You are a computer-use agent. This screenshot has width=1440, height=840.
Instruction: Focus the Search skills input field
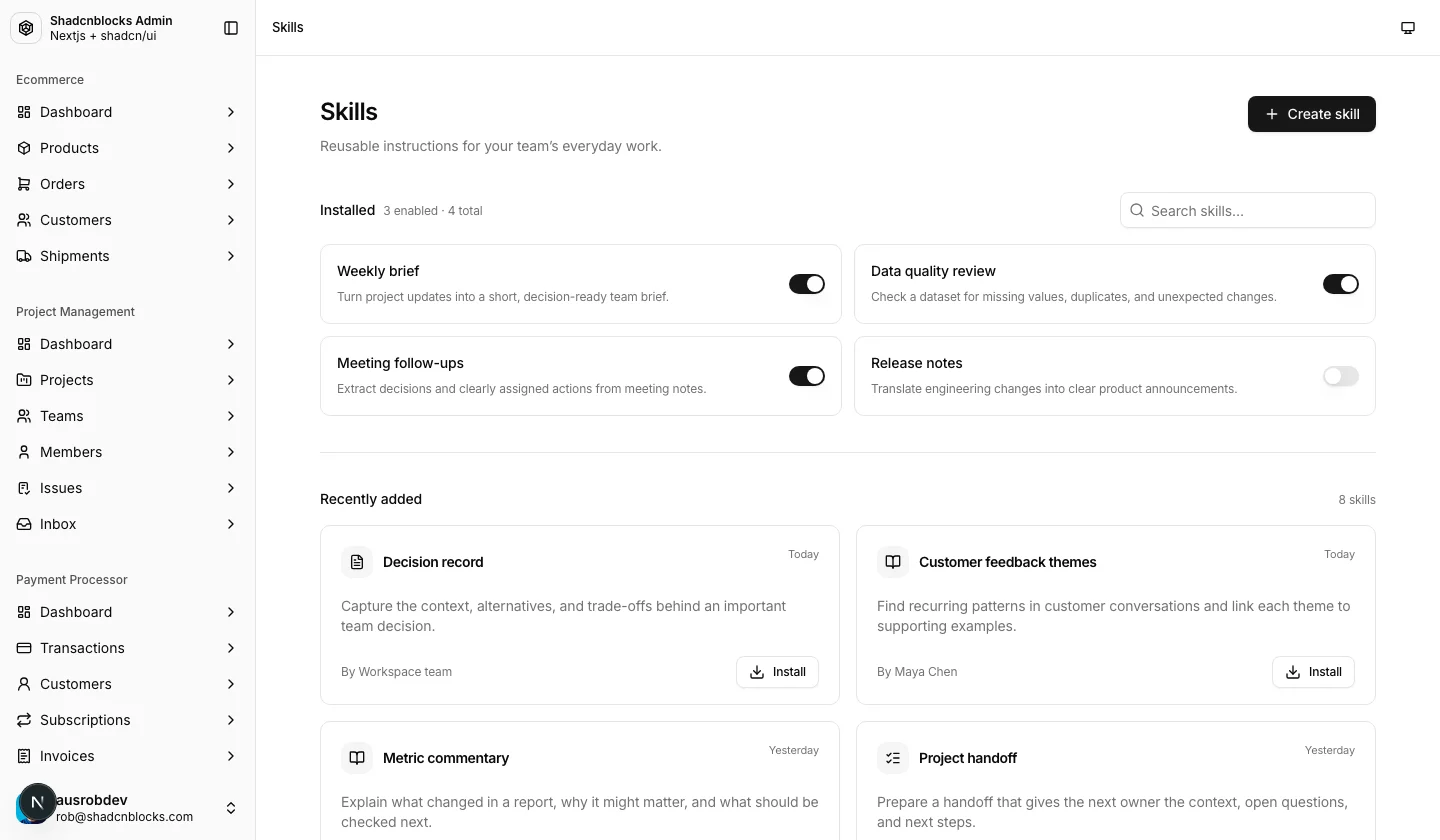(1248, 210)
